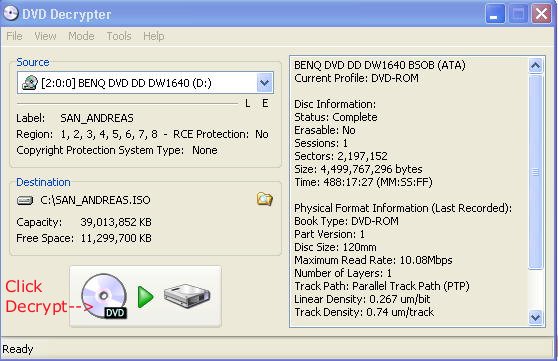The width and height of the screenshot is (558, 361).
Task: Click the Track Density: 0.74 um/track line
Action: point(364,312)
